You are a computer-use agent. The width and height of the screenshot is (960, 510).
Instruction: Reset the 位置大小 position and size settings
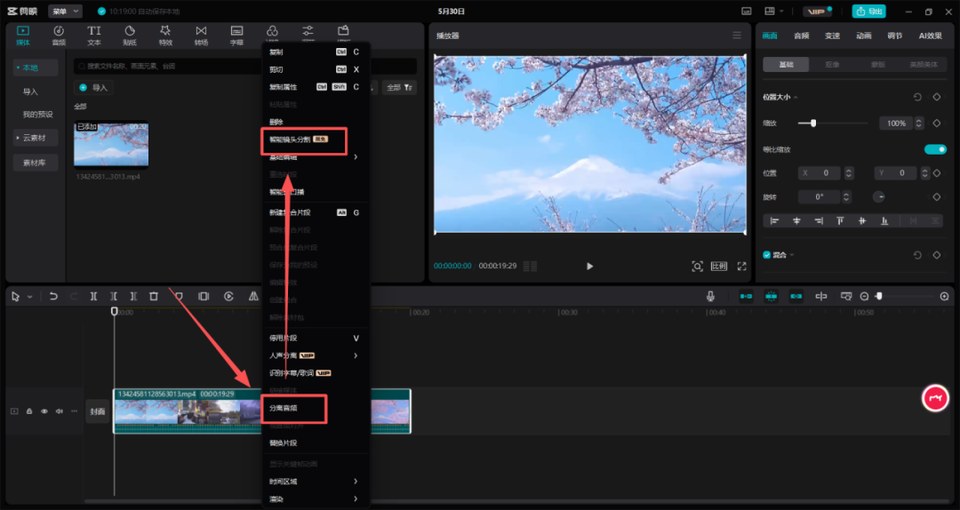tap(917, 97)
